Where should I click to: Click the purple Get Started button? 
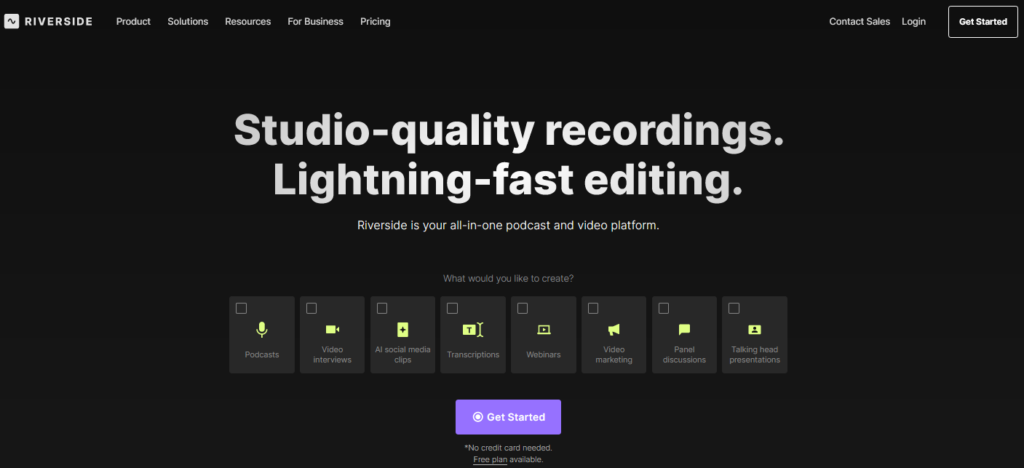(508, 417)
